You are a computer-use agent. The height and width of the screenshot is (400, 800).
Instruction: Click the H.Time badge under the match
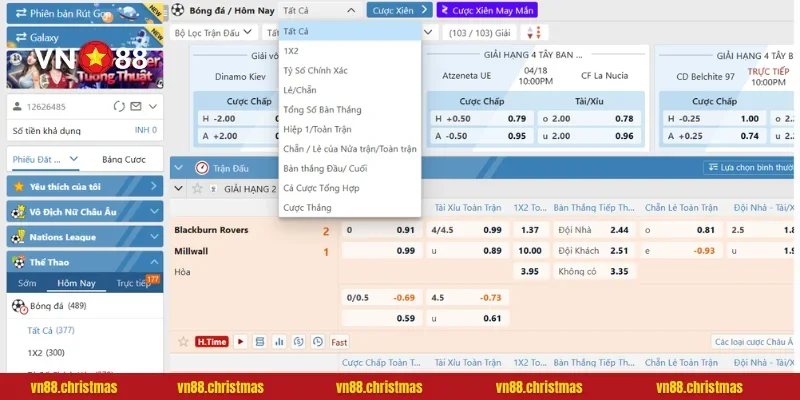tap(211, 342)
